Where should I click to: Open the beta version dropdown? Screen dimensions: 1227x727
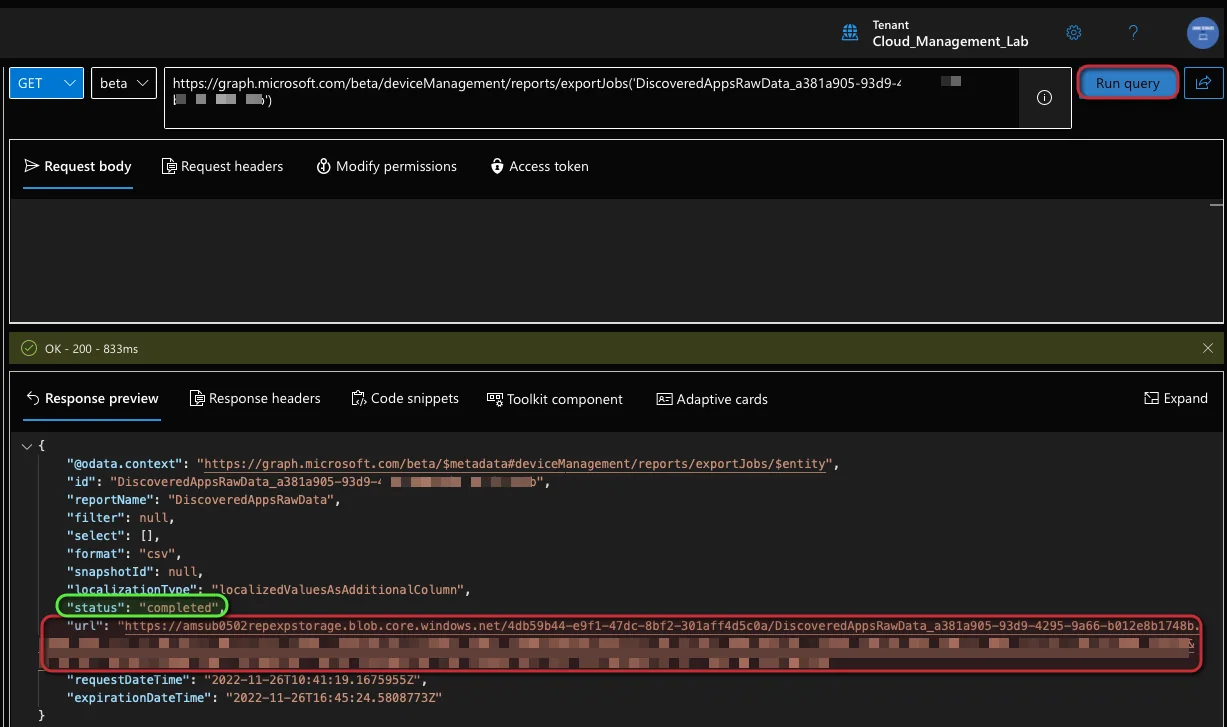[124, 83]
